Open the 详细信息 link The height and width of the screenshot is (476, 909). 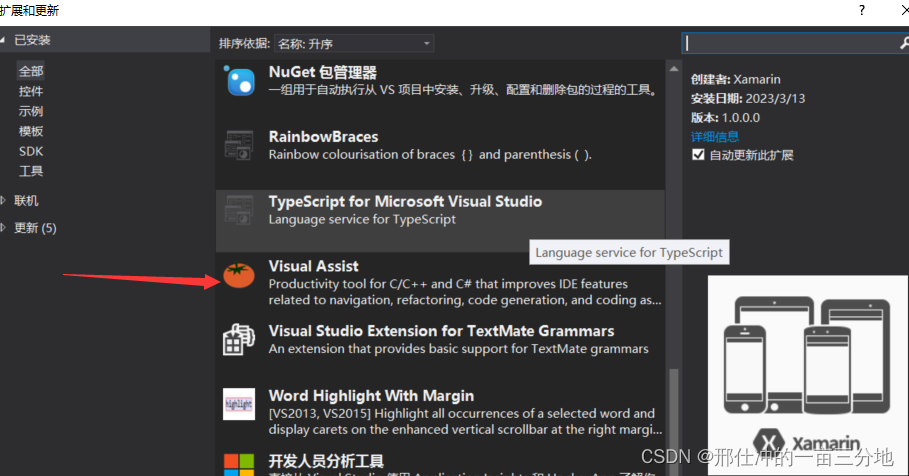click(715, 137)
